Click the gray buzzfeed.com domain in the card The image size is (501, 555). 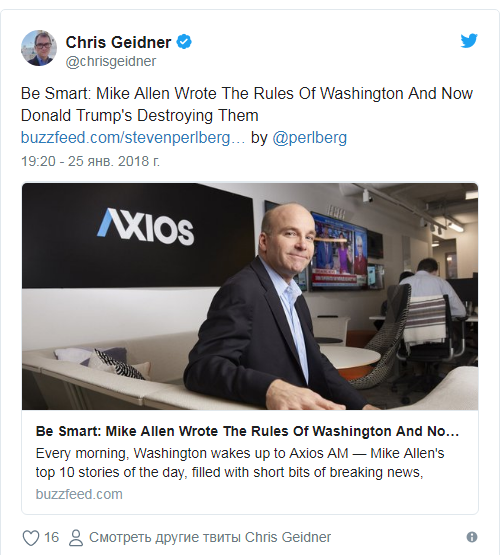79,494
